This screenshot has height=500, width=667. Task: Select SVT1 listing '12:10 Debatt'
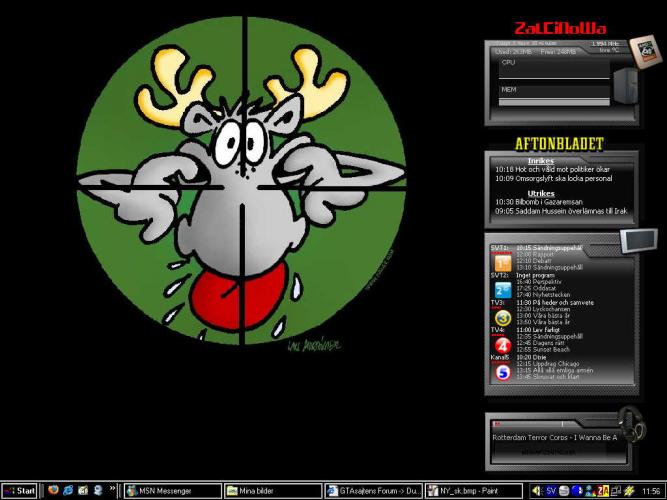pyautogui.click(x=533, y=260)
